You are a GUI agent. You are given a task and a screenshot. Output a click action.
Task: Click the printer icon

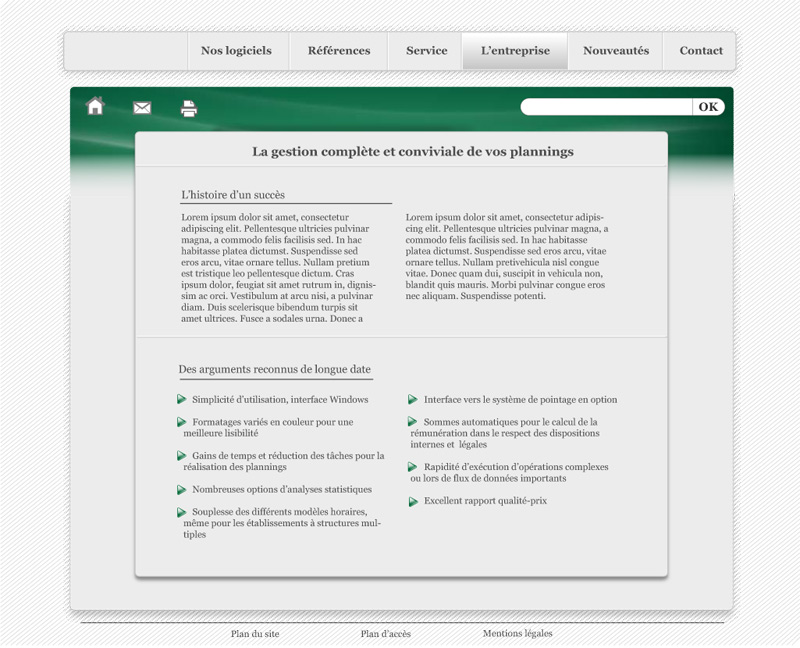[x=189, y=109]
